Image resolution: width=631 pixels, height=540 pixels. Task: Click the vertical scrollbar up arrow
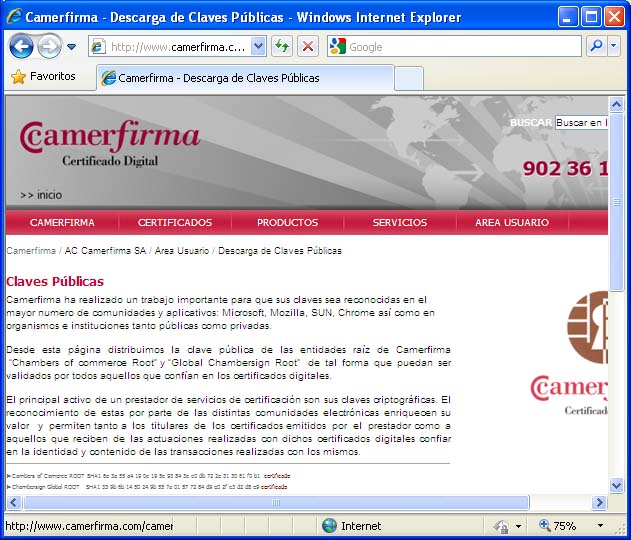[616, 104]
